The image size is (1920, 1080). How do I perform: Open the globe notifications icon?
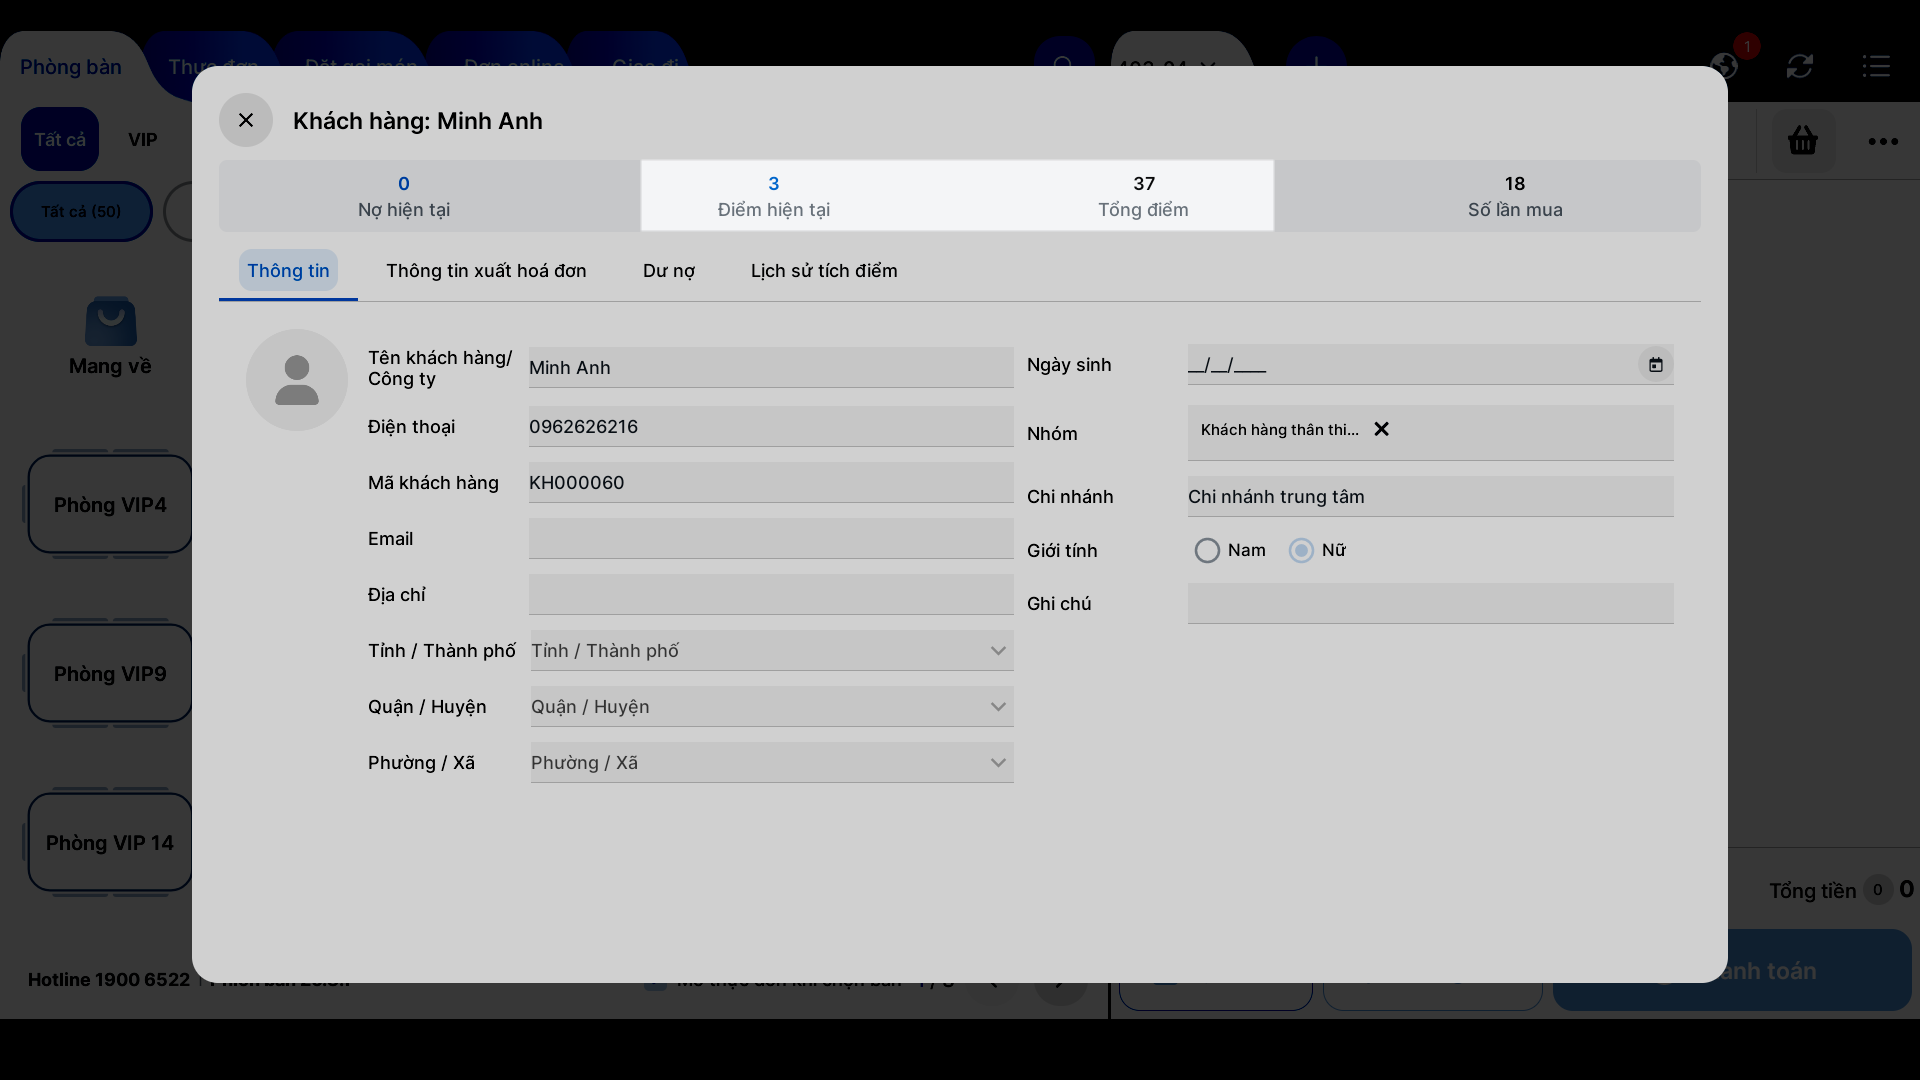click(x=1724, y=66)
